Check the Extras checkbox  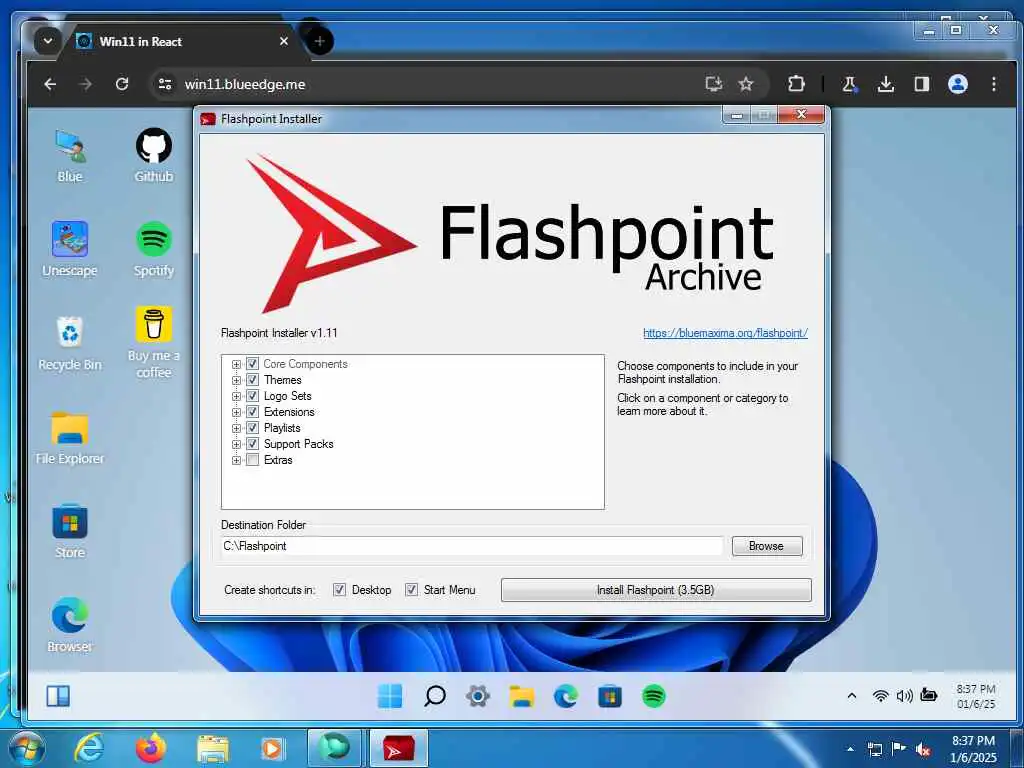pos(253,460)
